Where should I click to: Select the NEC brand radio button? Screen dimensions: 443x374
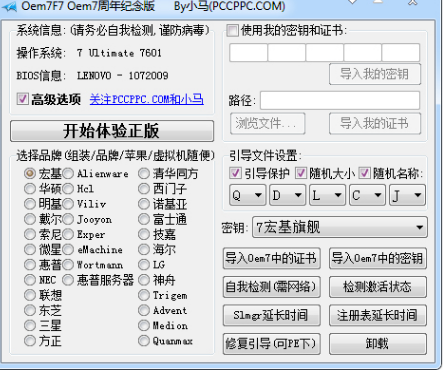[x=30, y=280]
